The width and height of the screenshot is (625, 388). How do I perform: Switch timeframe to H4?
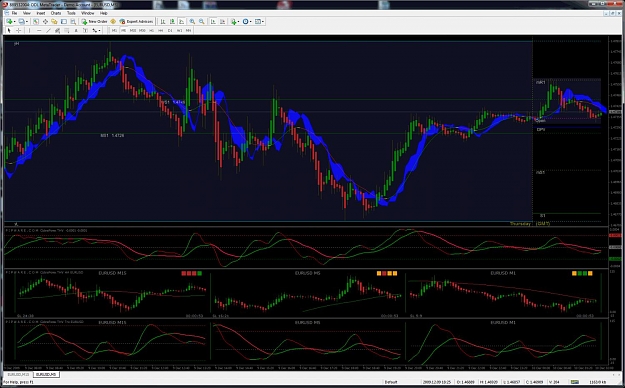[x=161, y=30]
